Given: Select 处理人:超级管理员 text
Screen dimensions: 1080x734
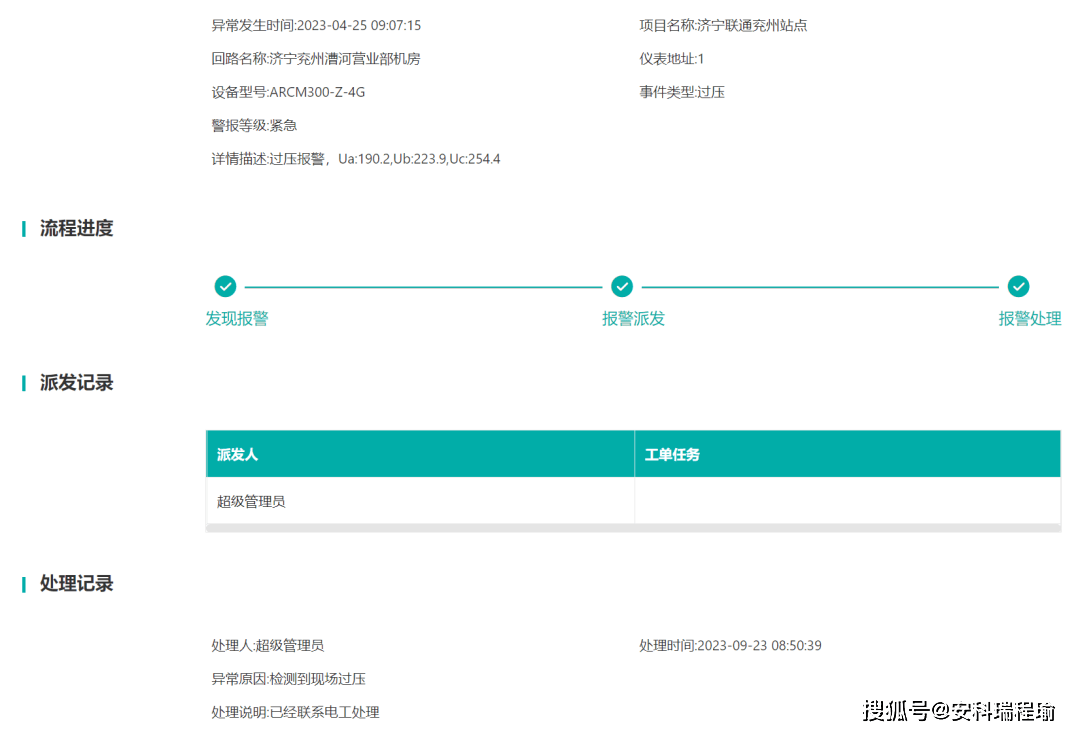Looking at the screenshot, I should [x=267, y=646].
